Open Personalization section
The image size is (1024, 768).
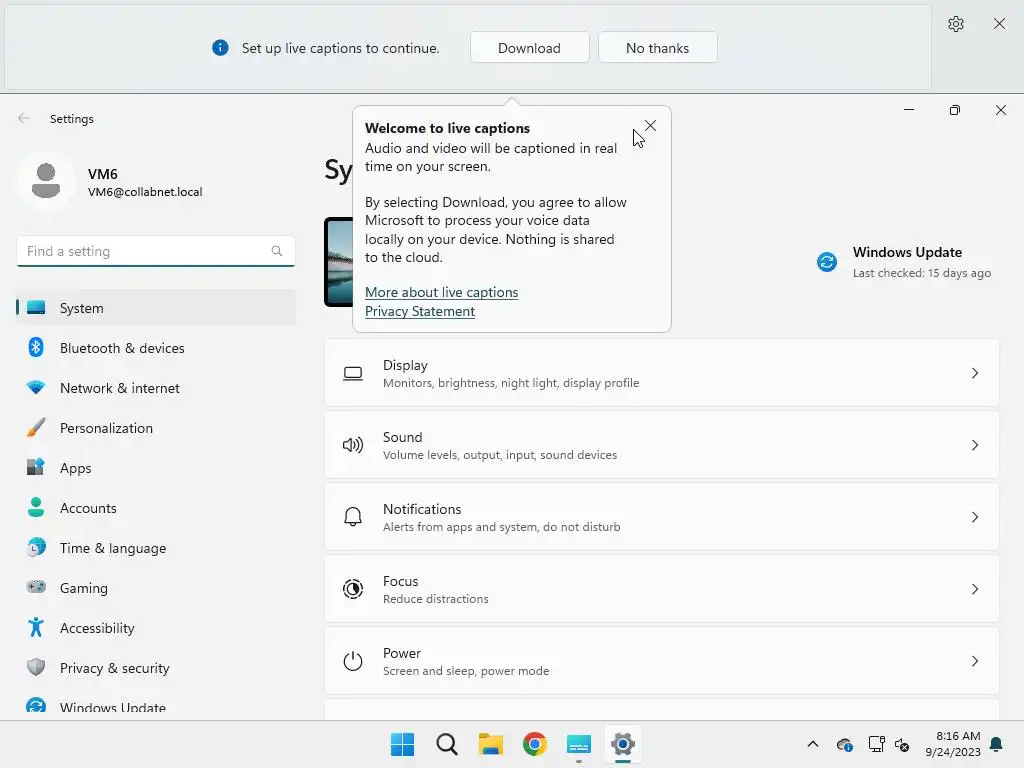pyautogui.click(x=155, y=428)
